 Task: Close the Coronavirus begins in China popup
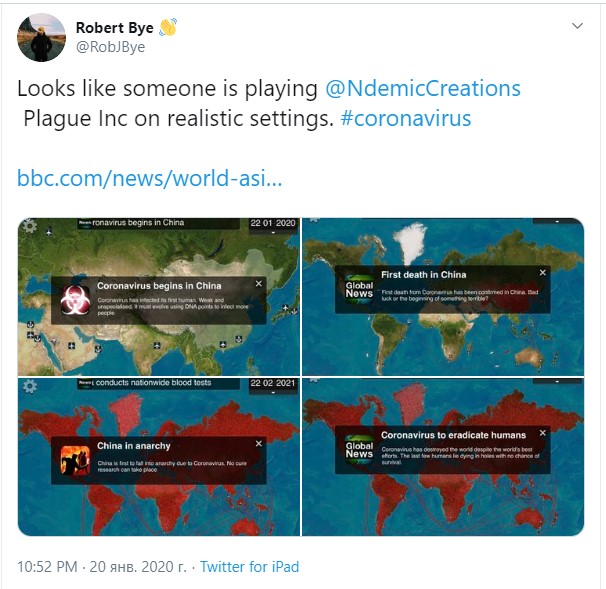tap(259, 284)
